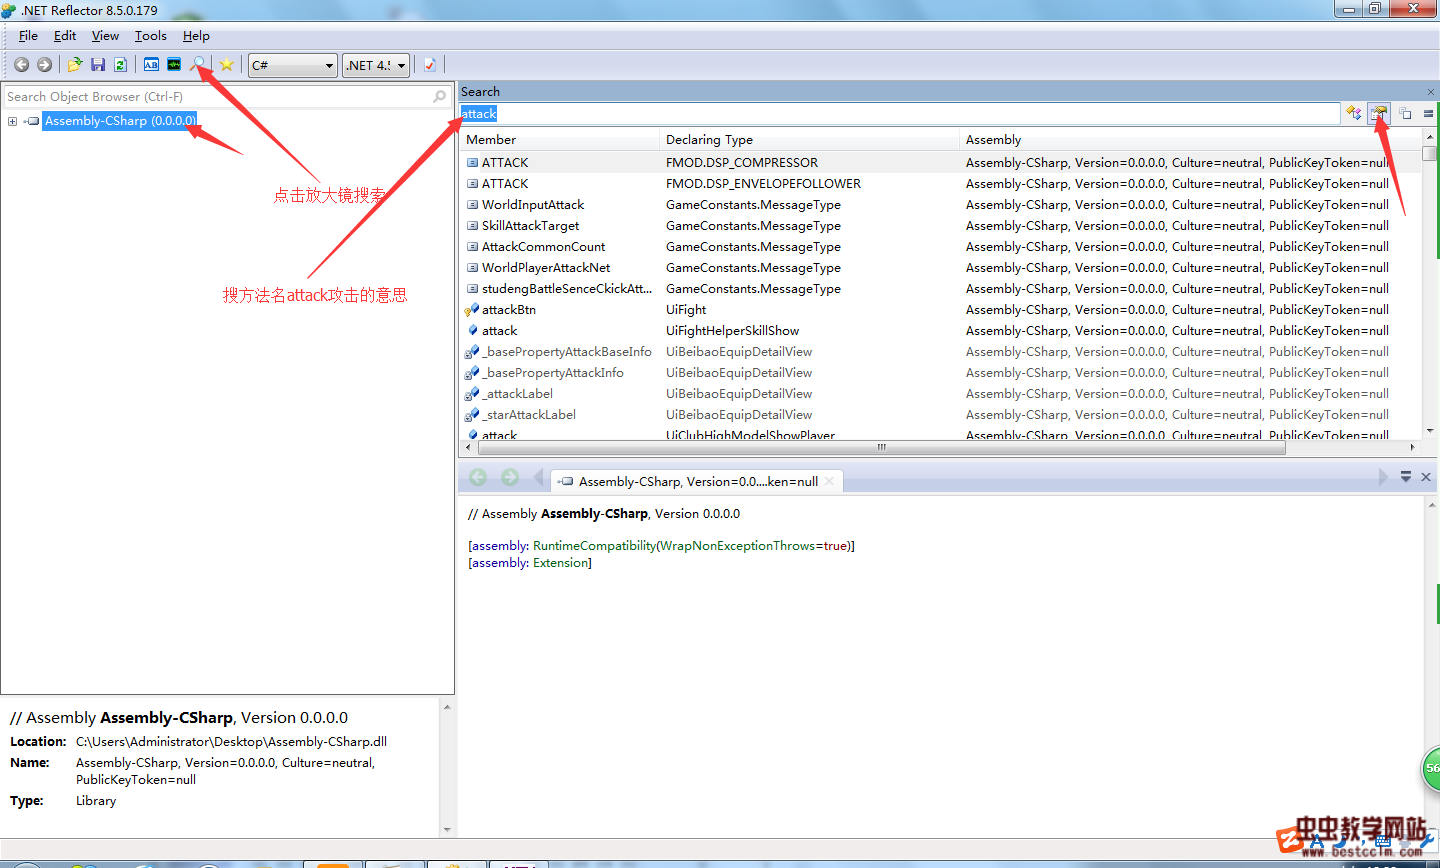Viewport: 1440px width, 868px height.
Task: Open the File menu
Action: tap(28, 36)
